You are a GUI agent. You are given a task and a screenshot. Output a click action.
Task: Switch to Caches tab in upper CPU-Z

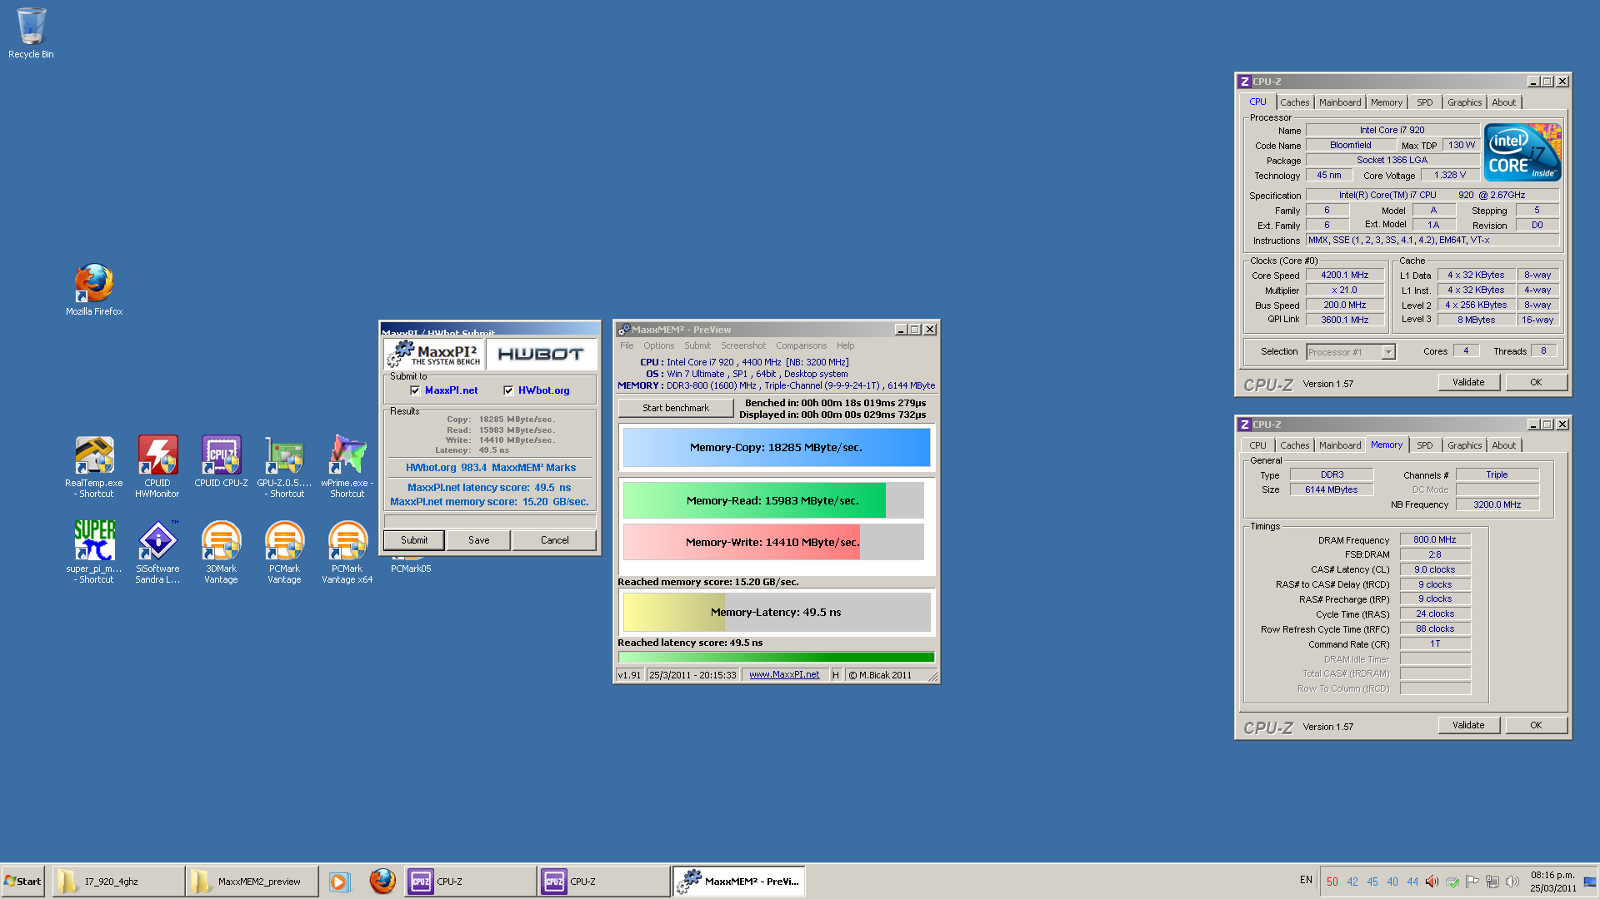[1295, 103]
